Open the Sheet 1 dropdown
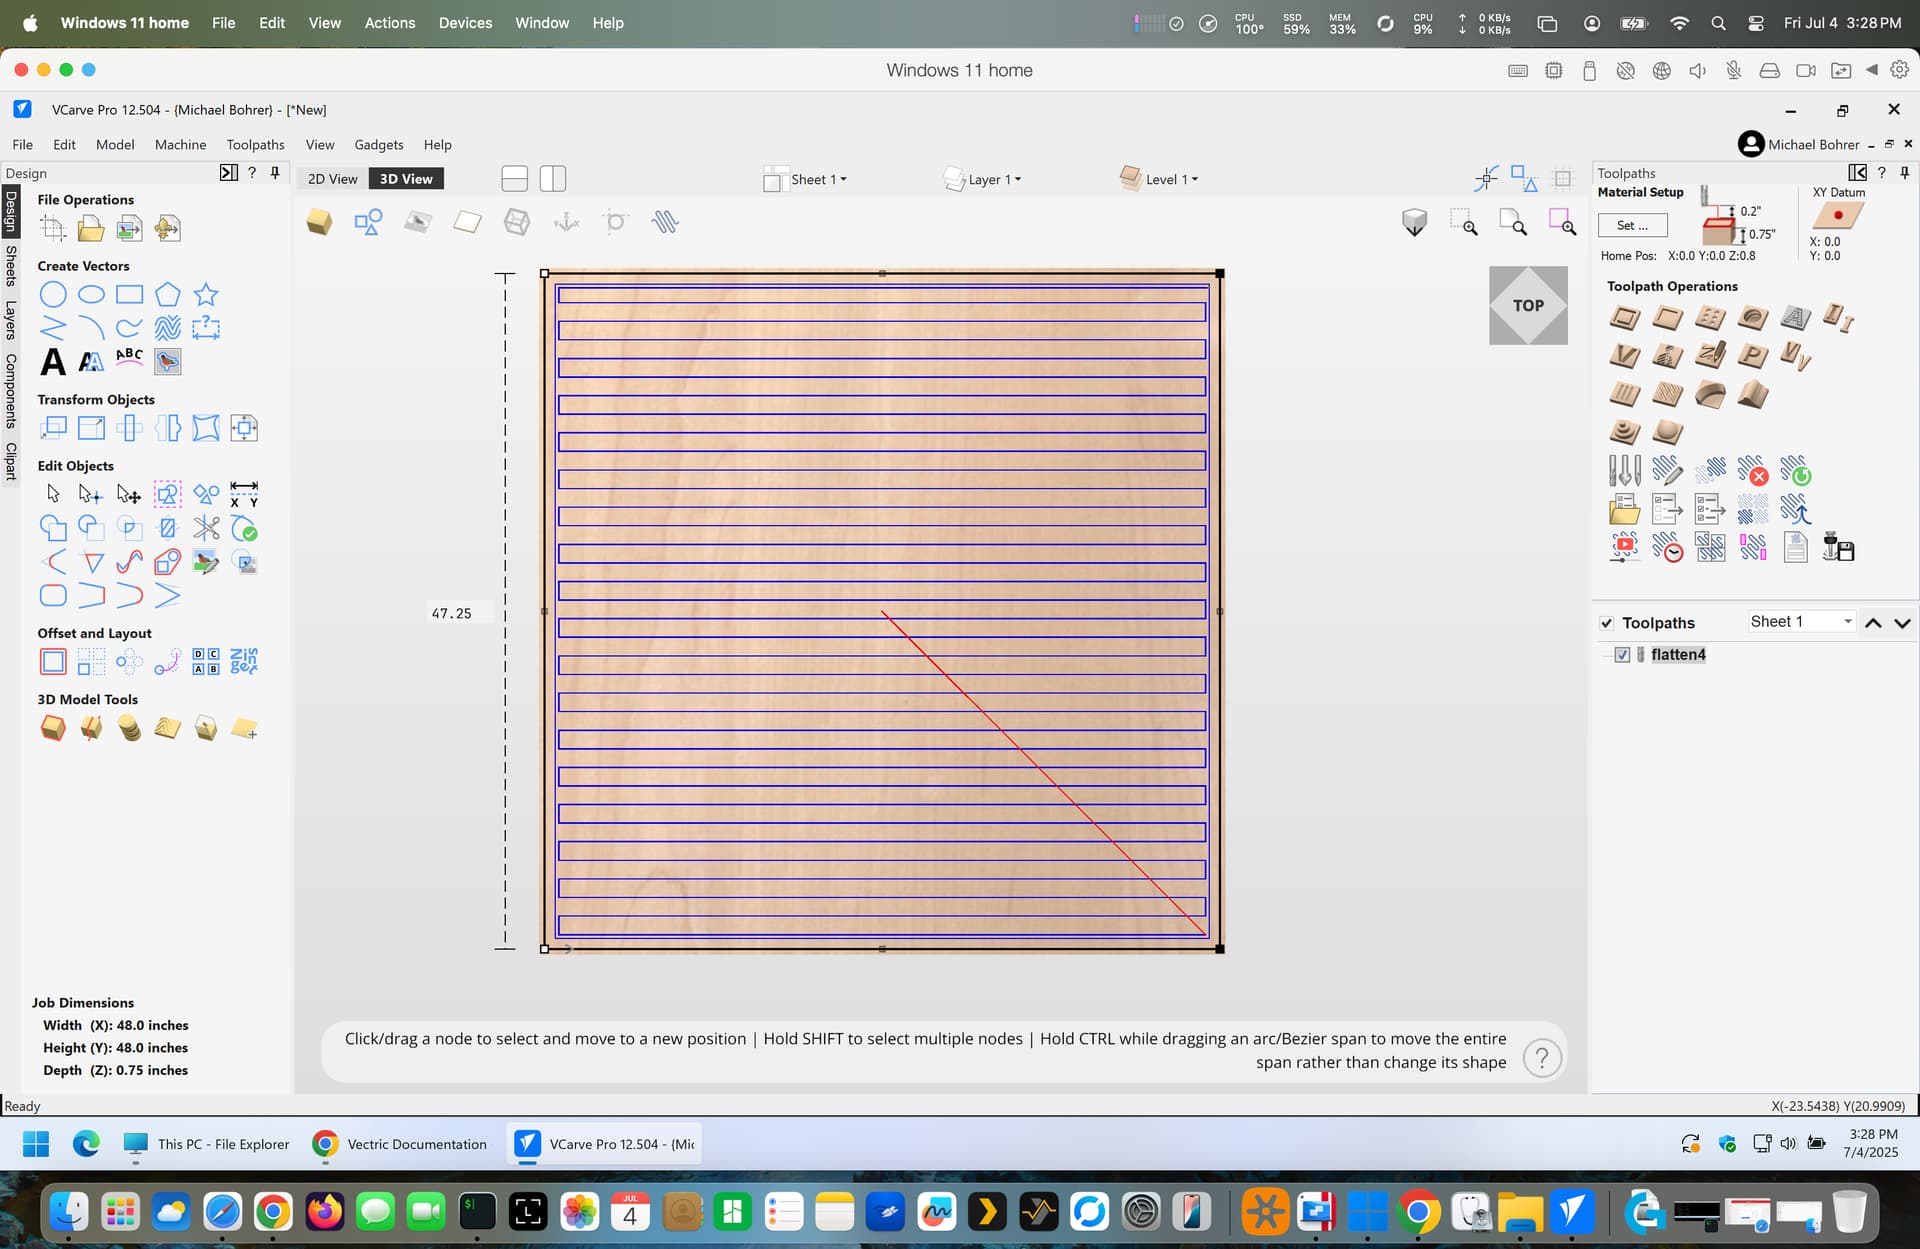1920x1249 pixels. coord(806,180)
